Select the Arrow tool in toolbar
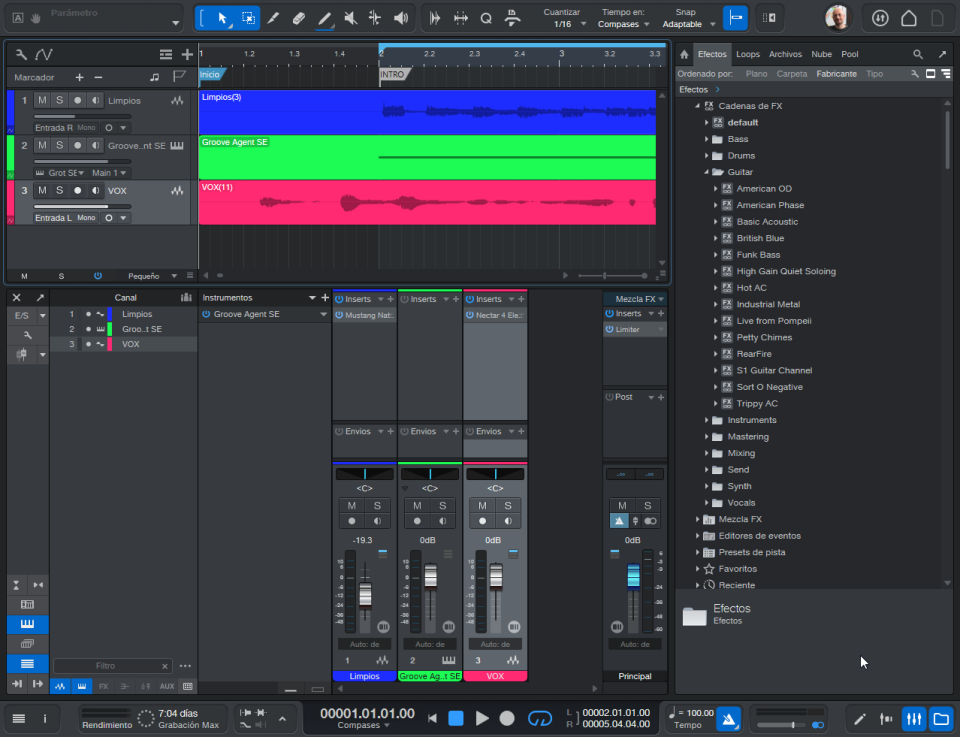Screen dimensions: 960x737 (222, 18)
